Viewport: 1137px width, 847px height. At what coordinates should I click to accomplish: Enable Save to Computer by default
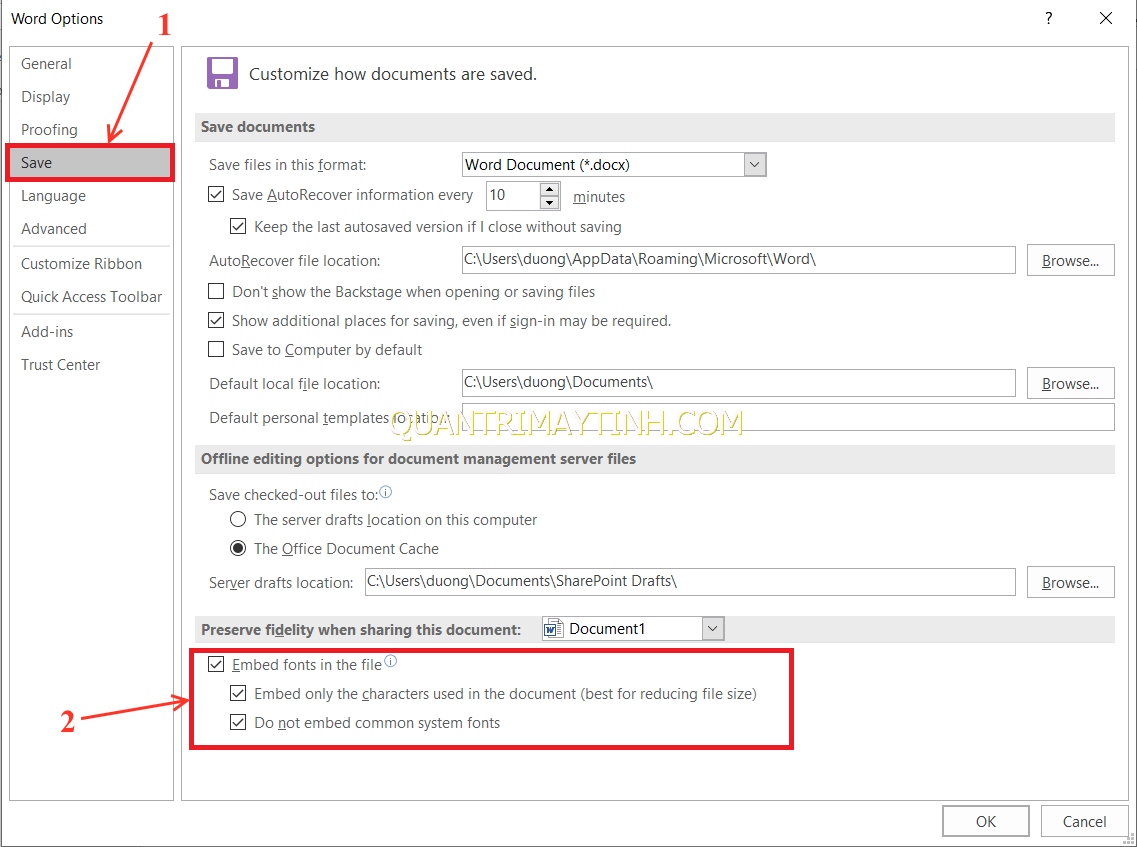[x=216, y=350]
